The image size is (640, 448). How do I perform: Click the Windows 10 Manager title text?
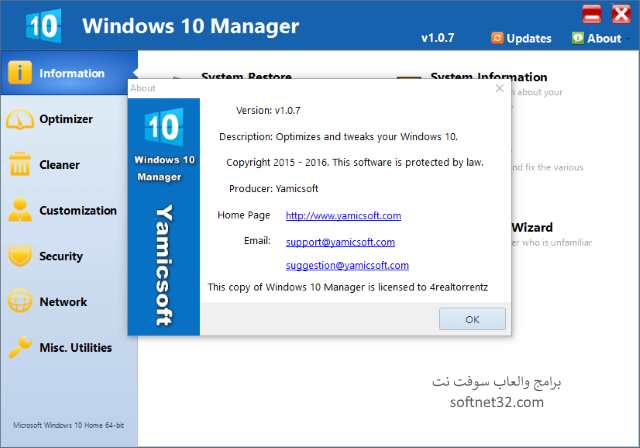(191, 26)
